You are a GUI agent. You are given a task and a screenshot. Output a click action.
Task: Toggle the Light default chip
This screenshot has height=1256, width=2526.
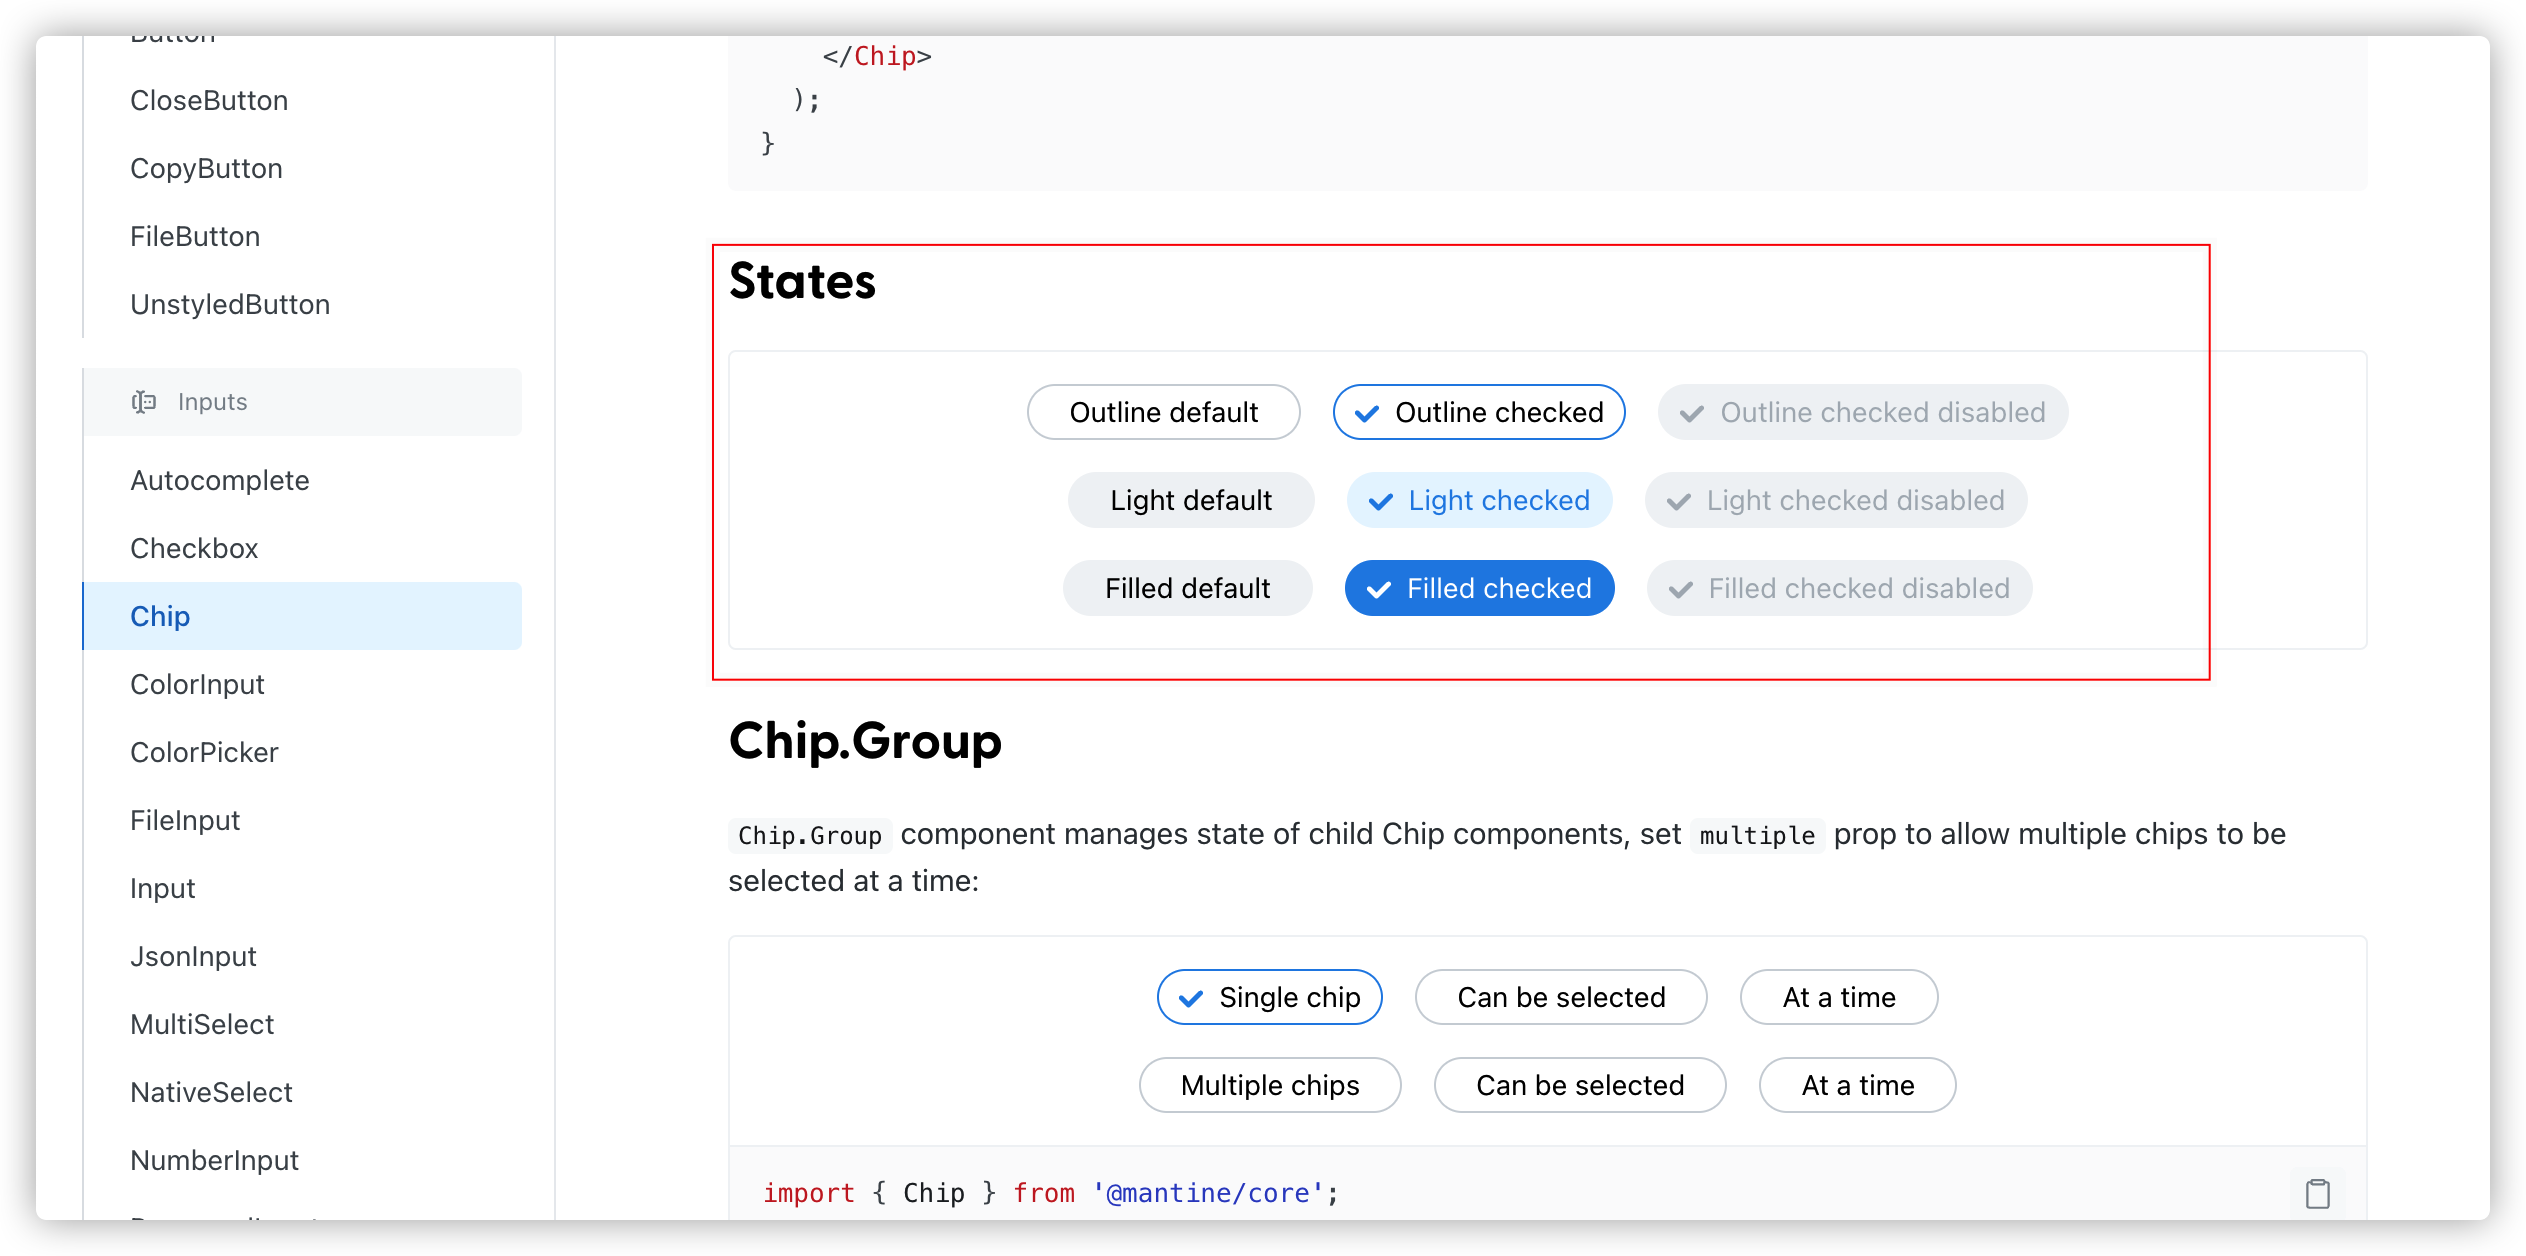[x=1190, y=500]
